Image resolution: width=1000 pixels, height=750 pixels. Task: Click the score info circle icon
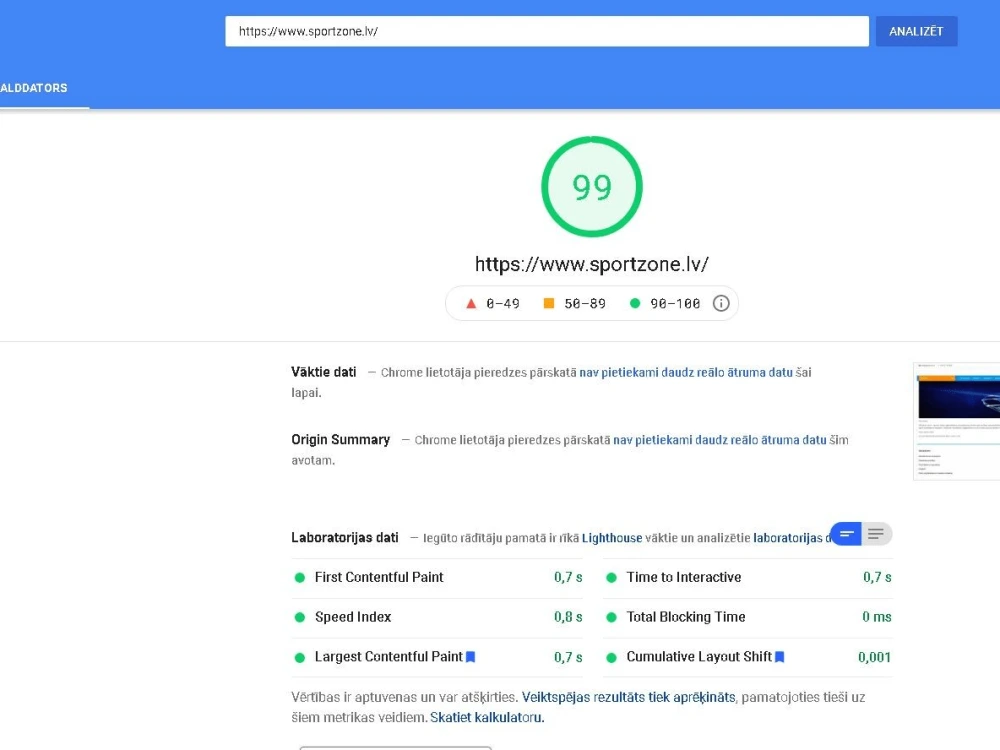tap(721, 304)
